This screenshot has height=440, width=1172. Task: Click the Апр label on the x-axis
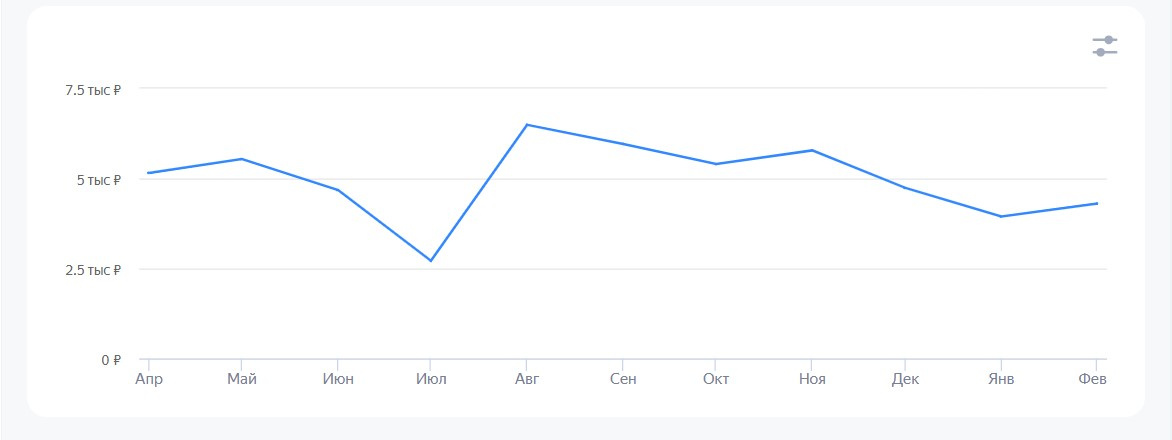pos(148,379)
